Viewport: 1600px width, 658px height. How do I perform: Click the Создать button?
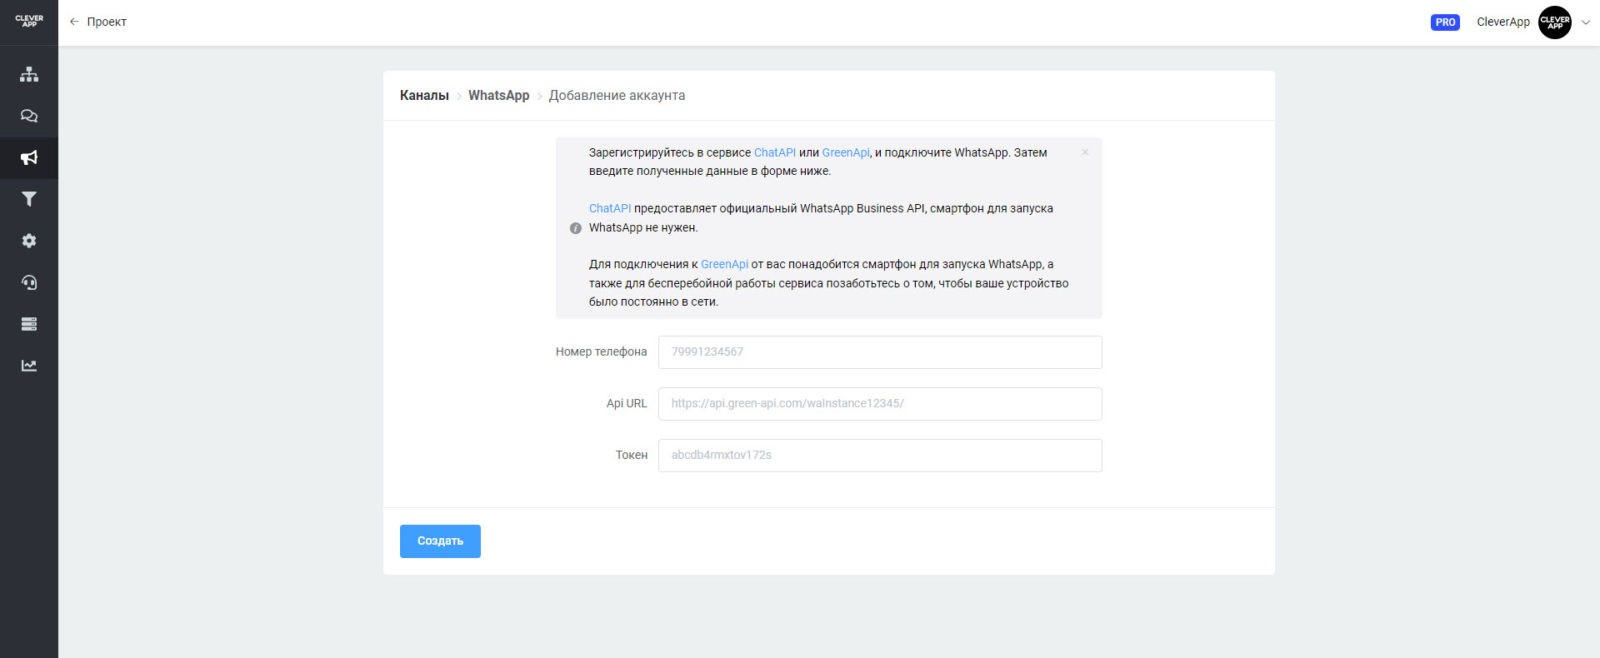(x=440, y=541)
